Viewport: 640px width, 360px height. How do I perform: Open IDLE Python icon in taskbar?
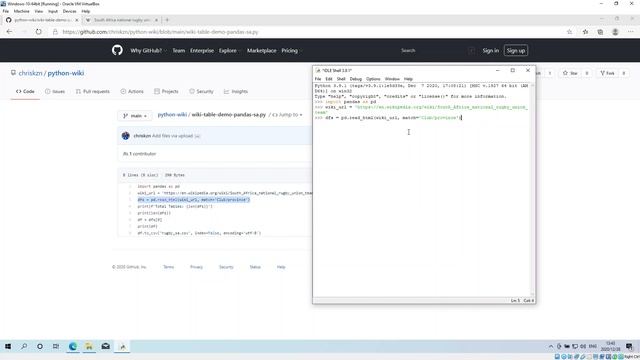[x=122, y=346]
